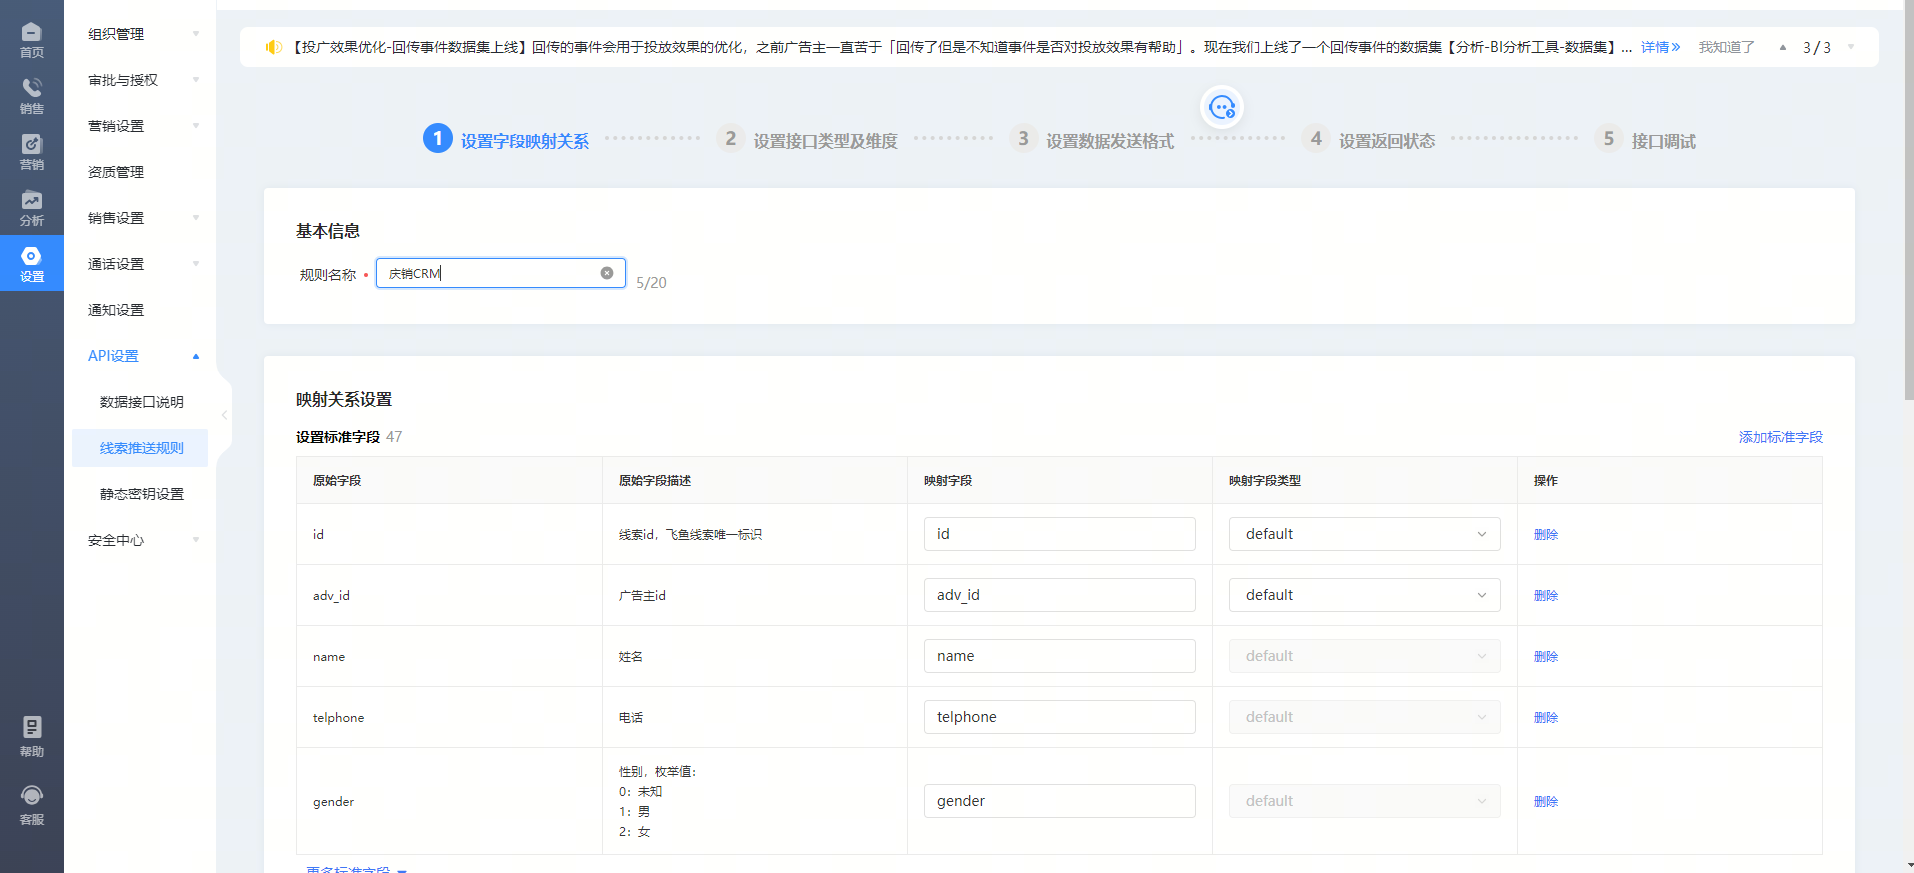Click the gender mapping field input
Image resolution: width=1914 pixels, height=873 pixels.
point(1059,801)
